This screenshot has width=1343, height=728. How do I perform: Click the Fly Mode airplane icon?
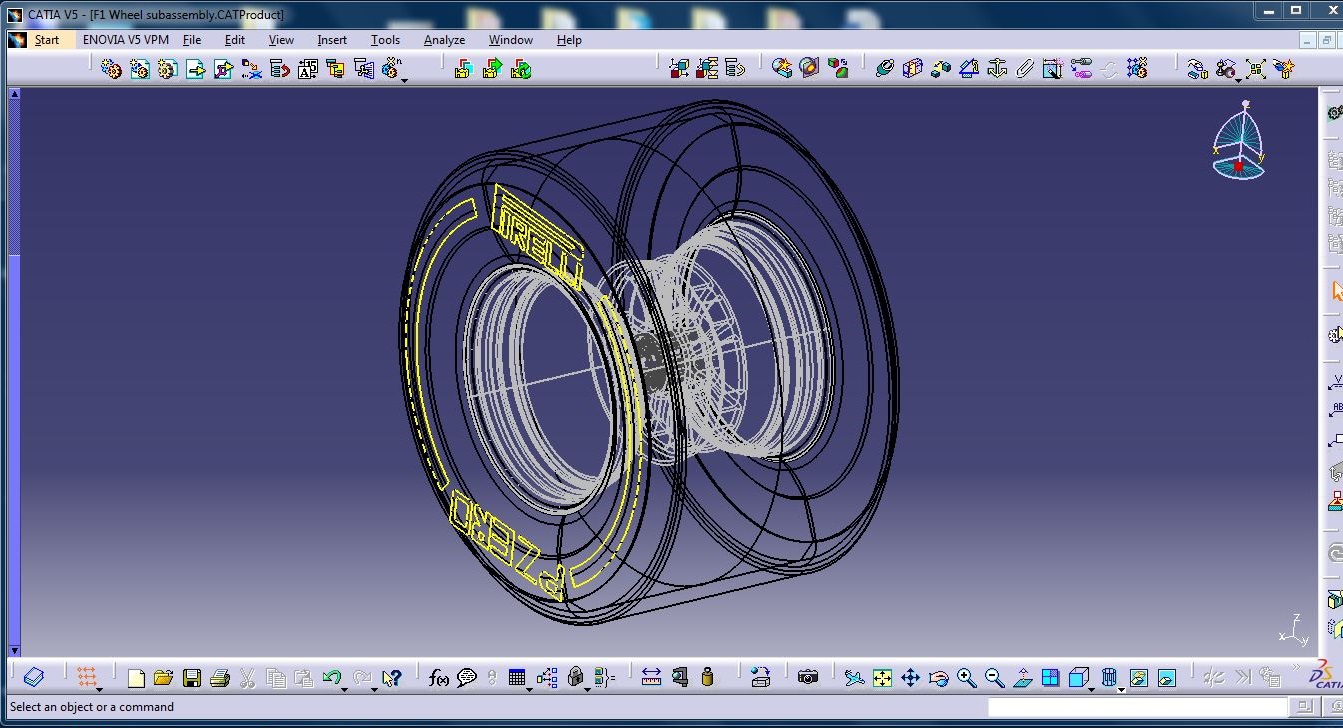854,678
